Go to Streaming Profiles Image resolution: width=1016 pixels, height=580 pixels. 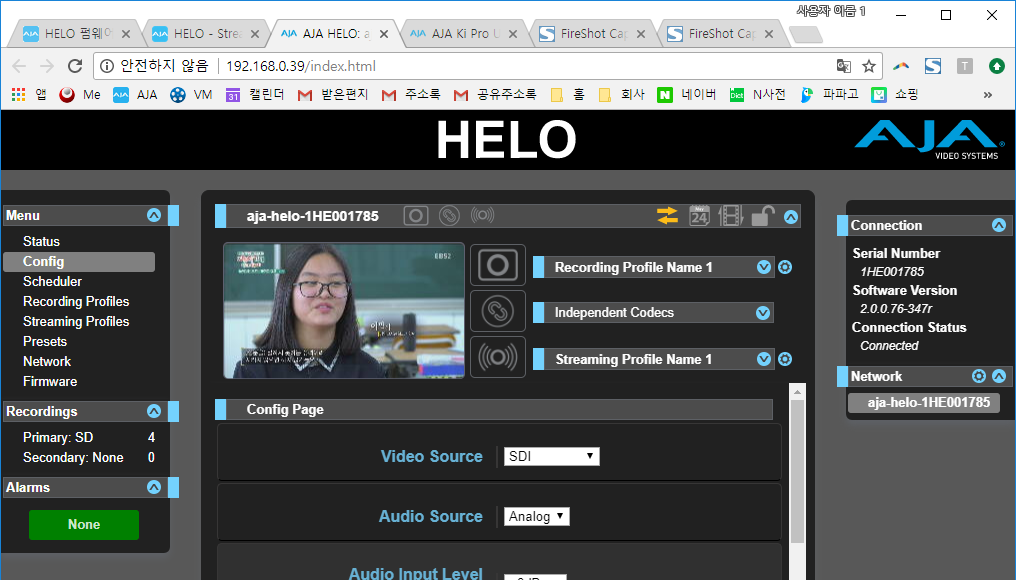76,321
